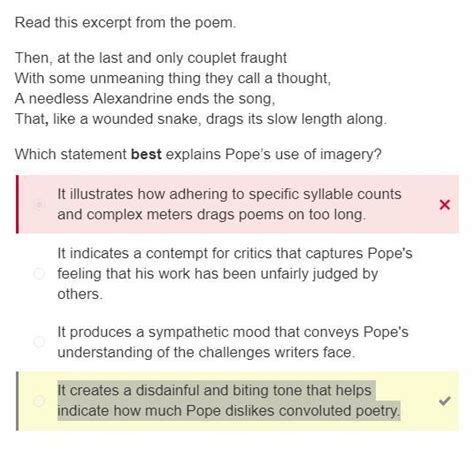Select the radio button for disdainful biting tone
Viewport: 474px width, 451px height.
[x=39, y=401]
